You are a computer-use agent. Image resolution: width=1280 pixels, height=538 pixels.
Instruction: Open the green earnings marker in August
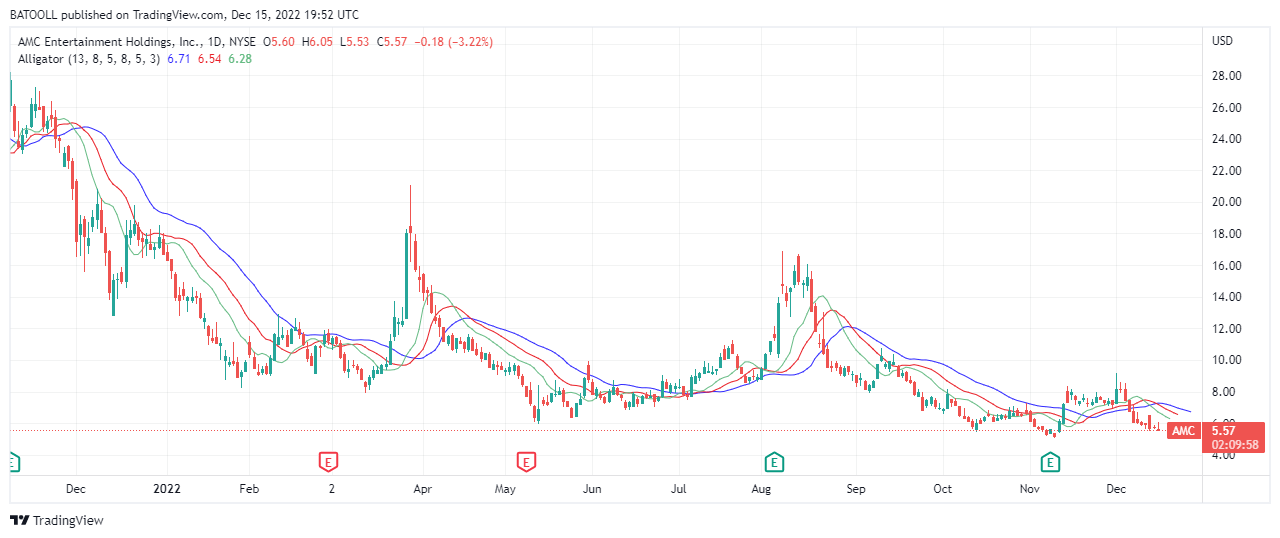774,461
